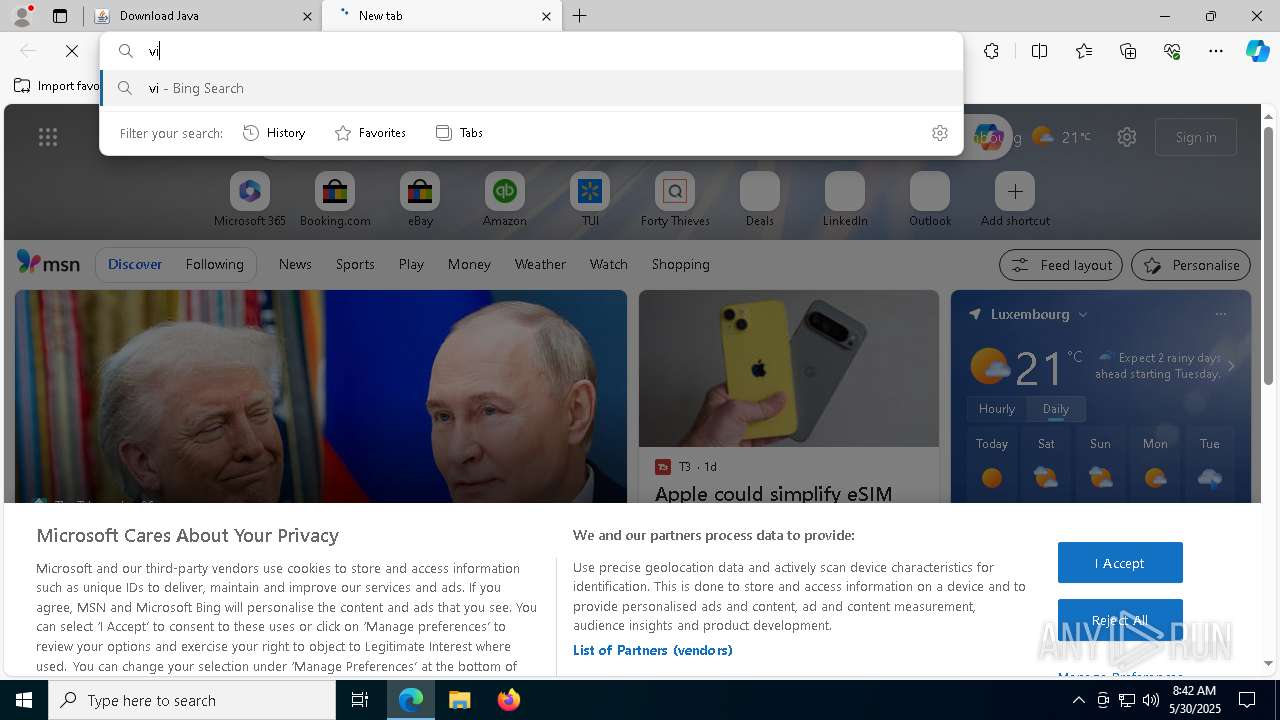This screenshot has height=720, width=1280.
Task: Open the Shopping menu item
Action: (681, 264)
